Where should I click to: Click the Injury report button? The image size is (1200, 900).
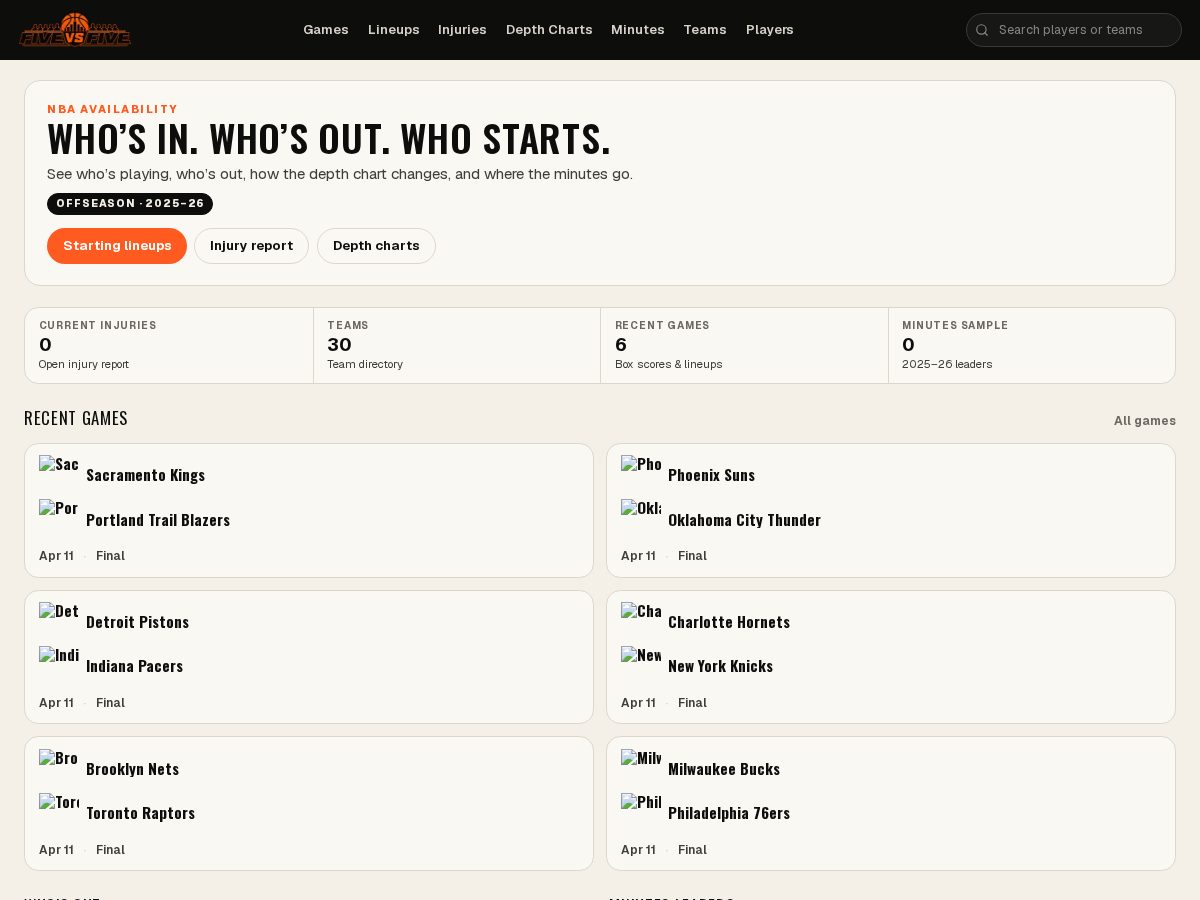tap(251, 246)
